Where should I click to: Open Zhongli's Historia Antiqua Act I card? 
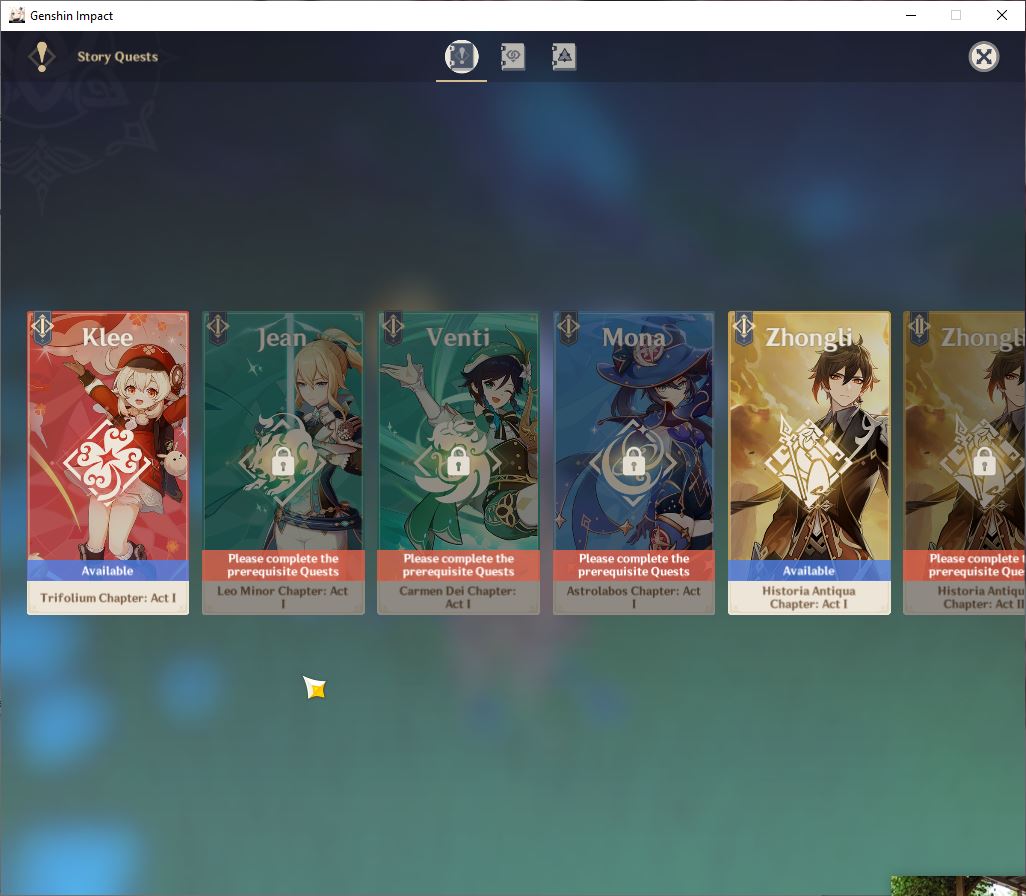coord(809,463)
